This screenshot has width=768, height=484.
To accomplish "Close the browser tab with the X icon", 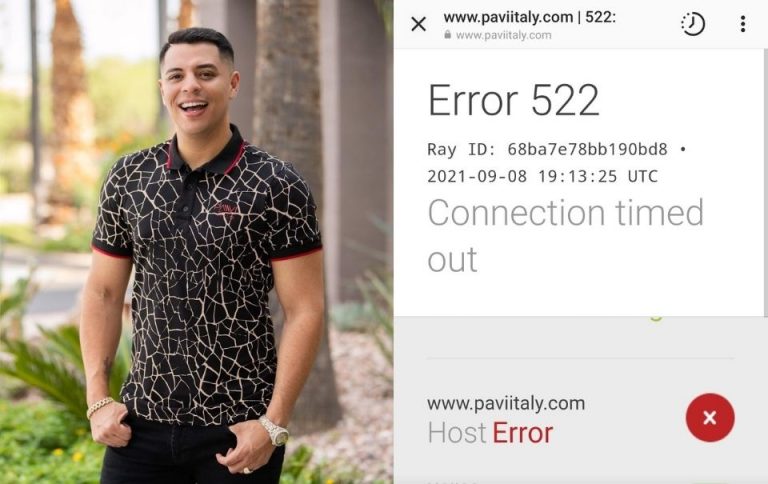I will tap(419, 24).
